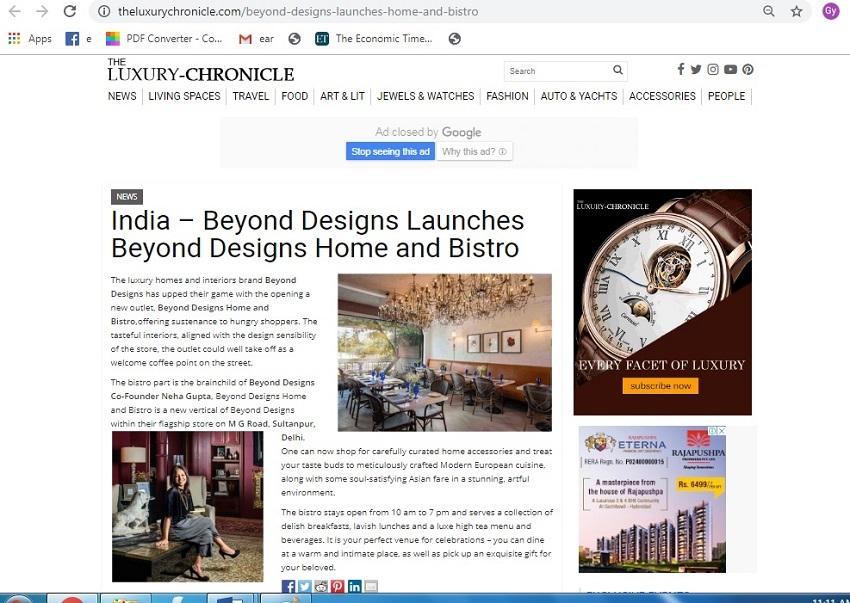Open the PDF Converter bookmark
The height and width of the screenshot is (603, 850).
point(164,39)
